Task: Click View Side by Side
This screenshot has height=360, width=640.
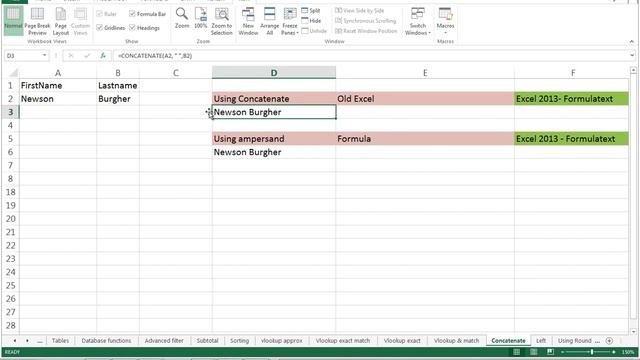Action: (360, 10)
